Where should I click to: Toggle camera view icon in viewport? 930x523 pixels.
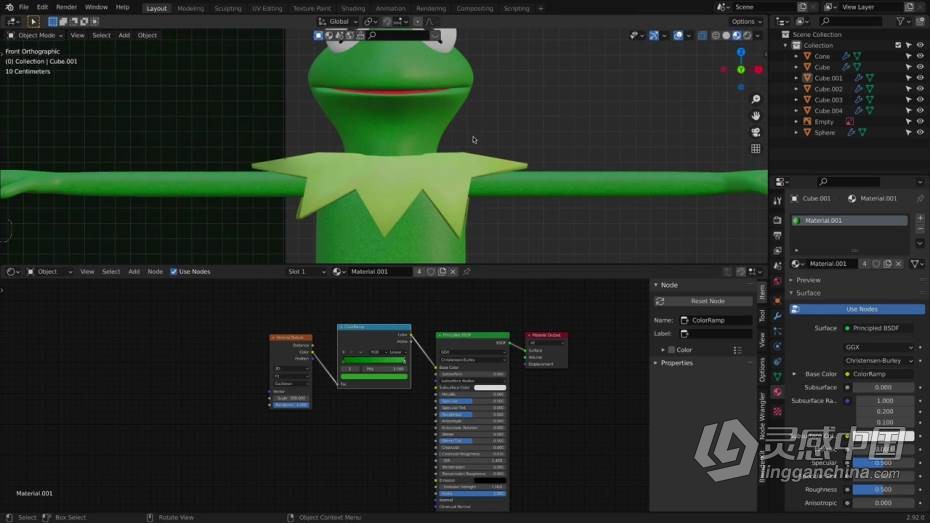(756, 132)
